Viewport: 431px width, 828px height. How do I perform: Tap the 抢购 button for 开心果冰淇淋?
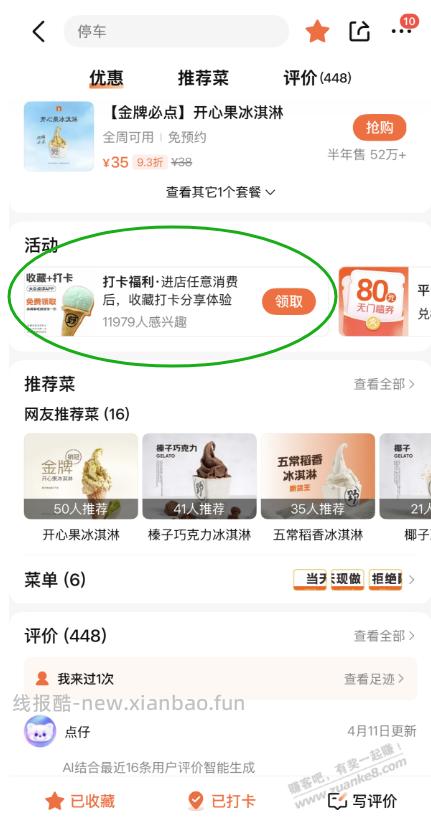[379, 127]
